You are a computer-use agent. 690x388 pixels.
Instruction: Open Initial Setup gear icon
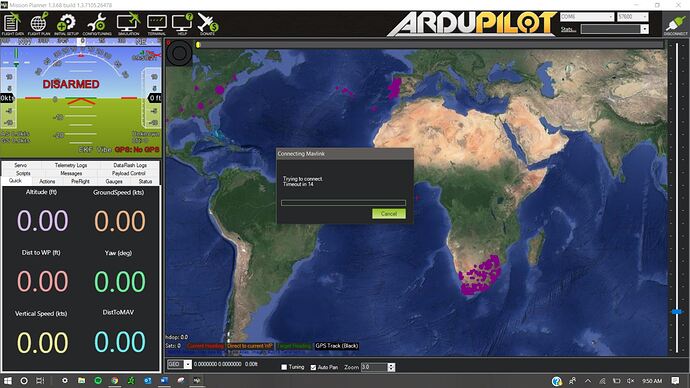[x=66, y=24]
